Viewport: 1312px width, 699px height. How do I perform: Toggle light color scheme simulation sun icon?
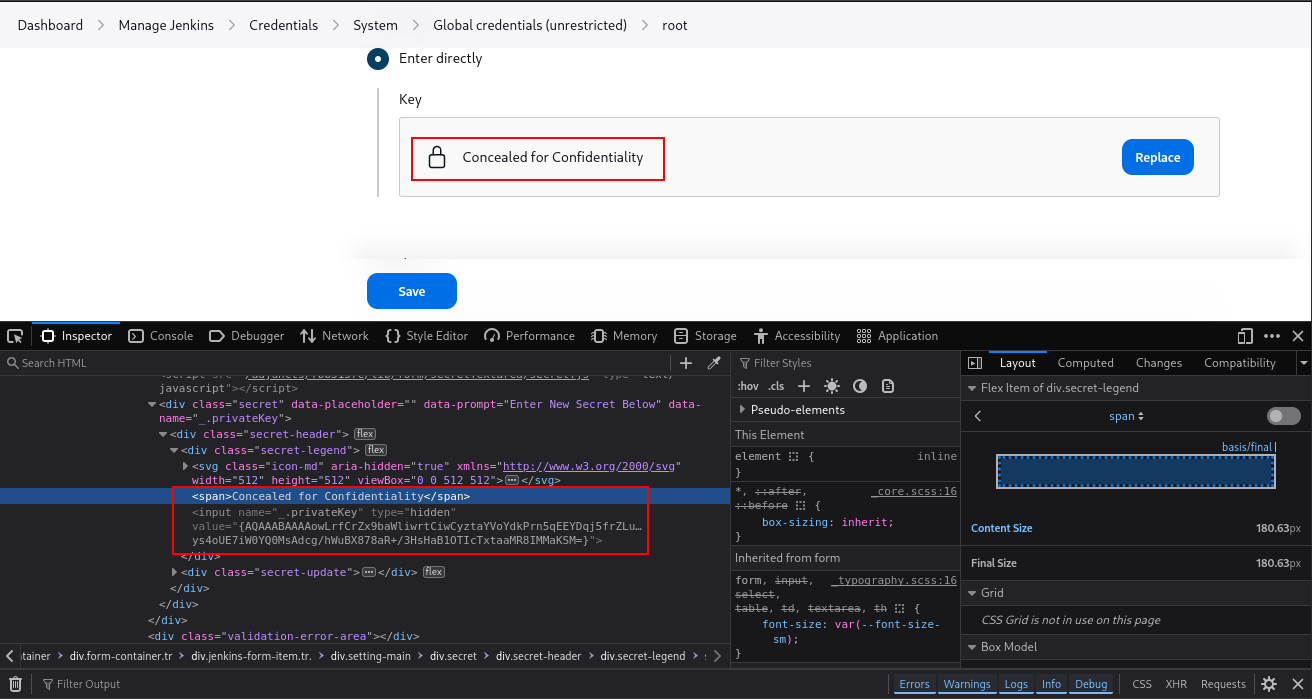[831, 386]
